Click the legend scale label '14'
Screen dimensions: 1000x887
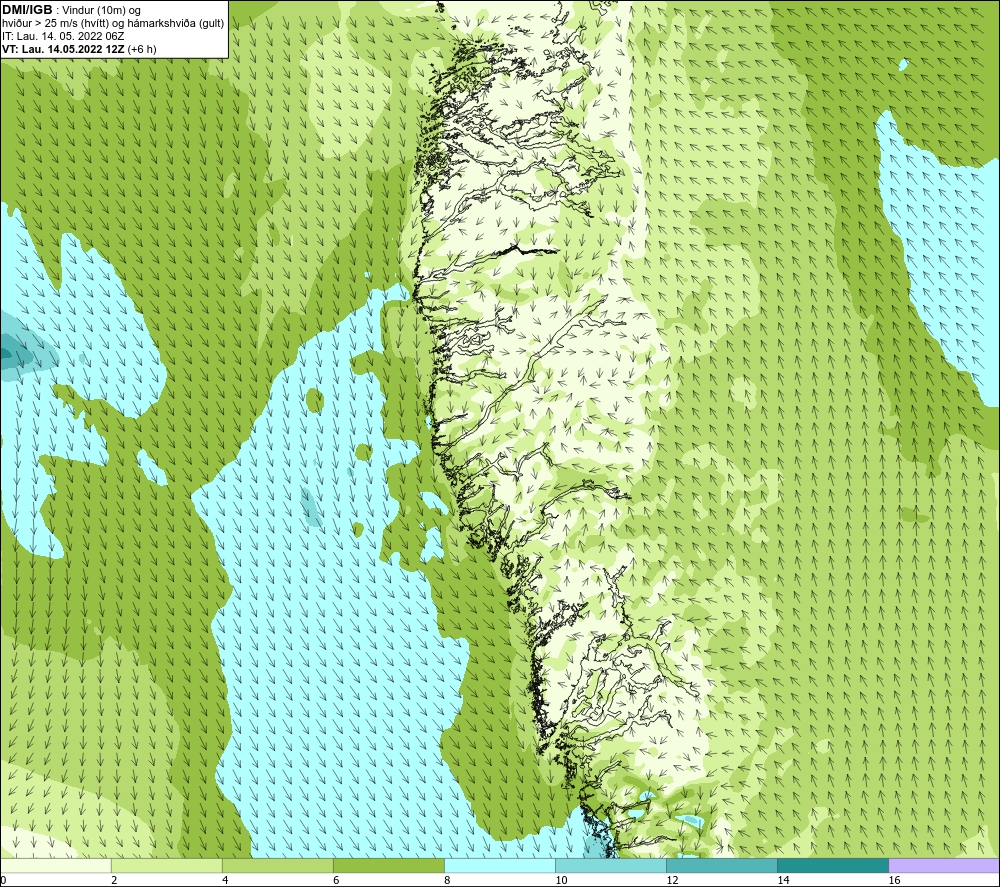(x=783, y=880)
